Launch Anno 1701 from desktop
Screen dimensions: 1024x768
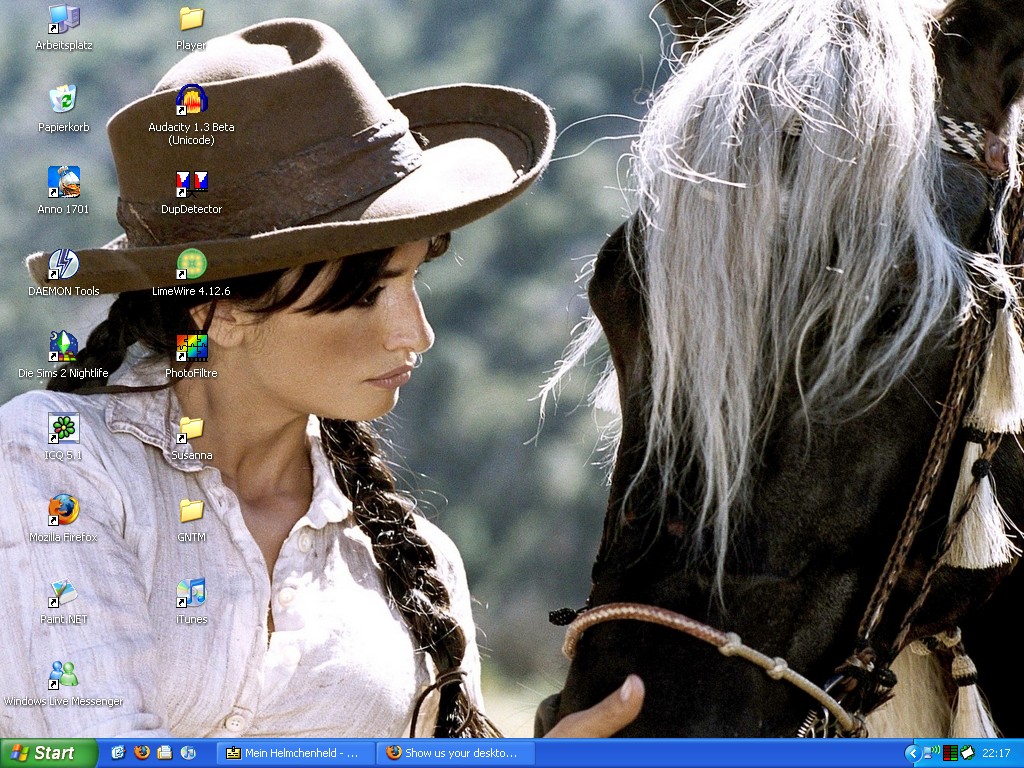click(x=64, y=182)
